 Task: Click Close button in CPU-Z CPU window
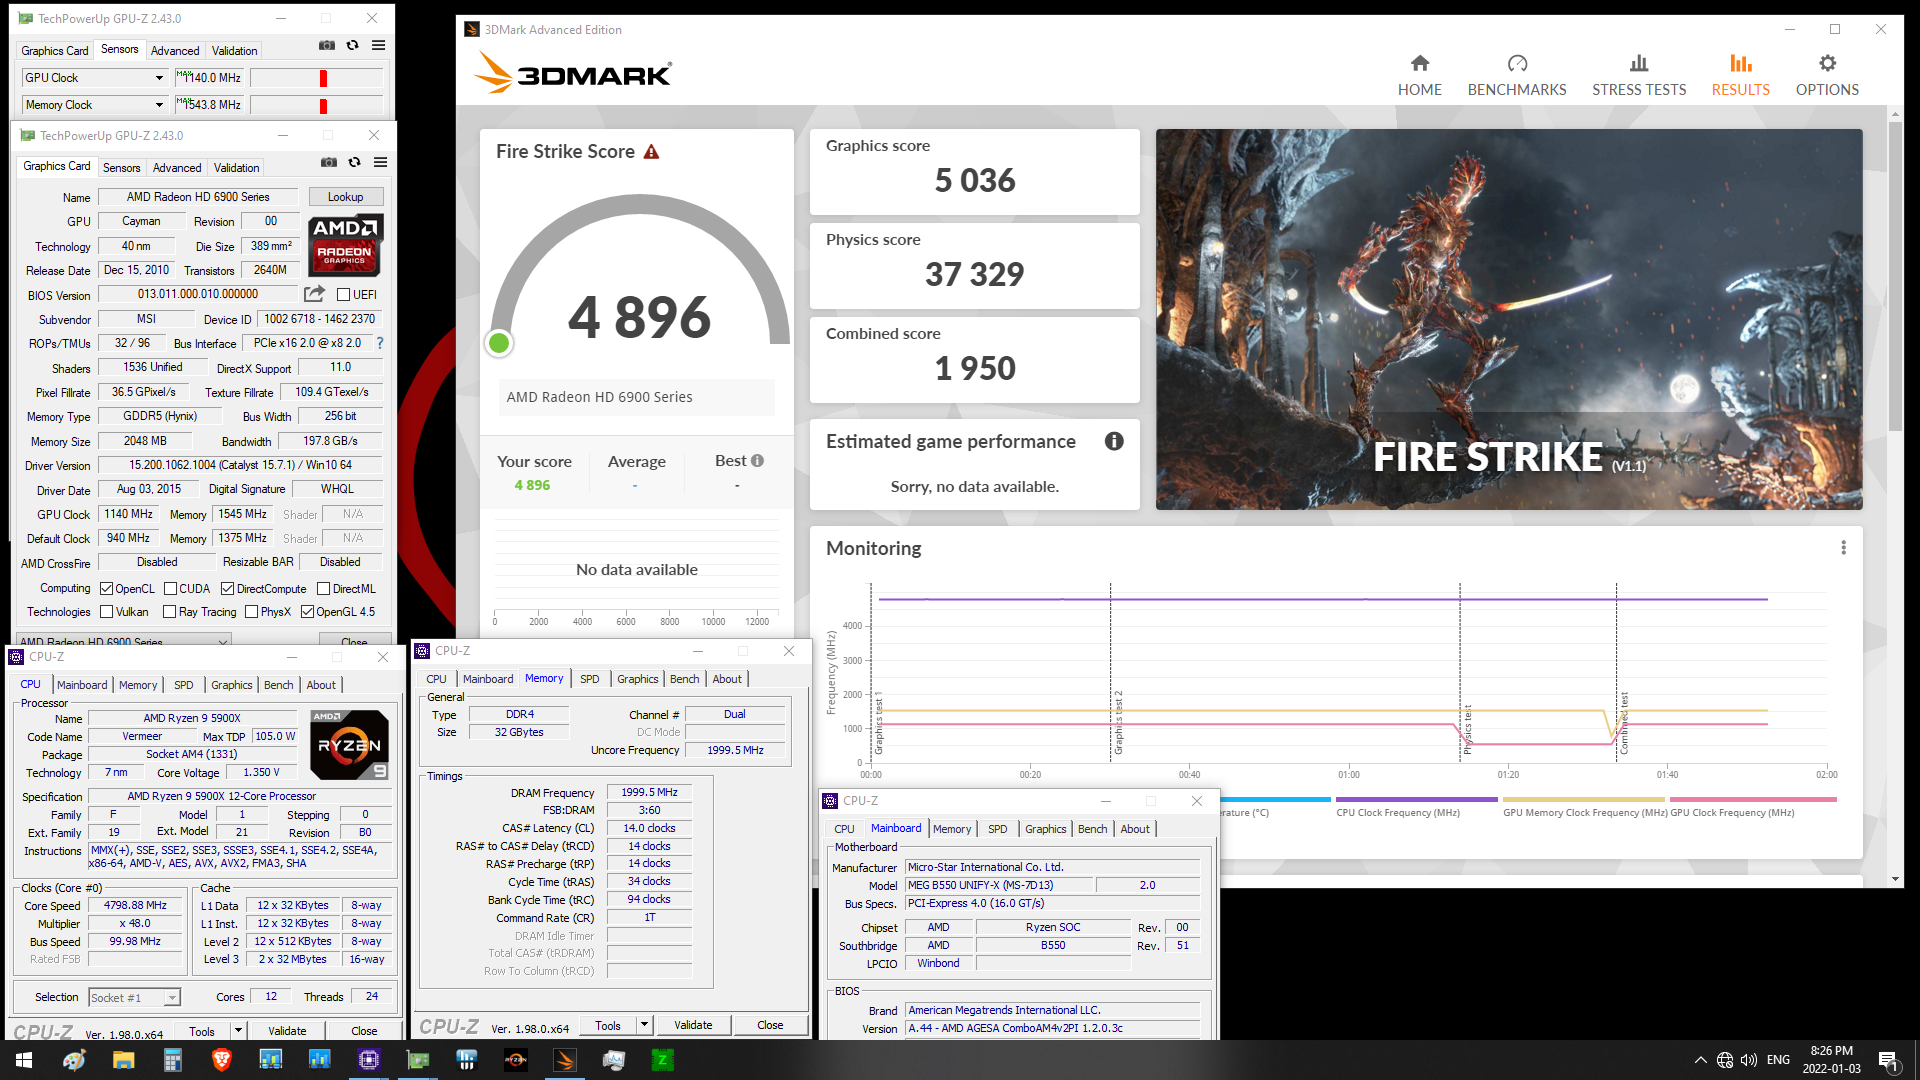coord(364,1031)
